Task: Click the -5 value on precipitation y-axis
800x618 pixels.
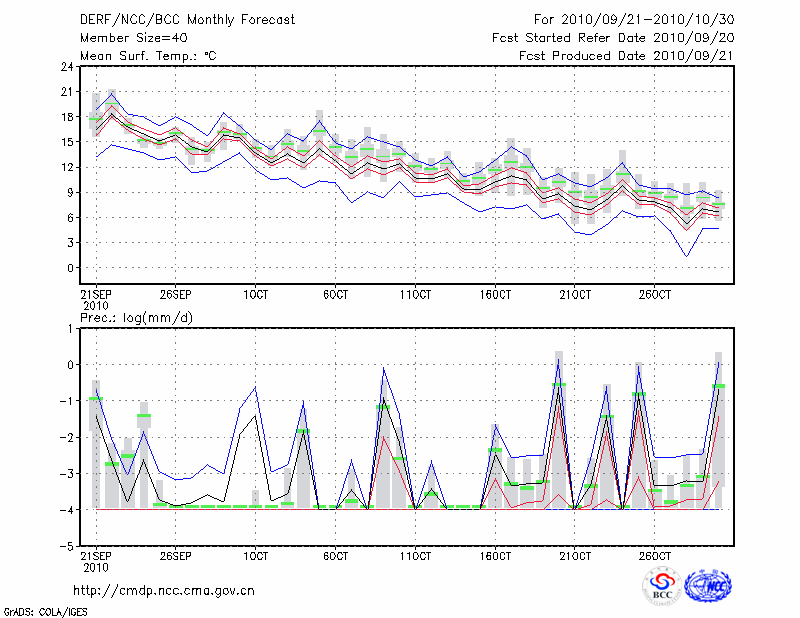Action: coord(67,547)
